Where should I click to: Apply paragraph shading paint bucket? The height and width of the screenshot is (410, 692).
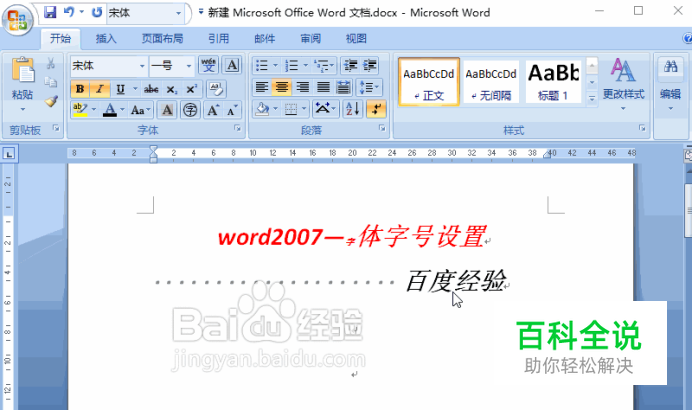262,109
